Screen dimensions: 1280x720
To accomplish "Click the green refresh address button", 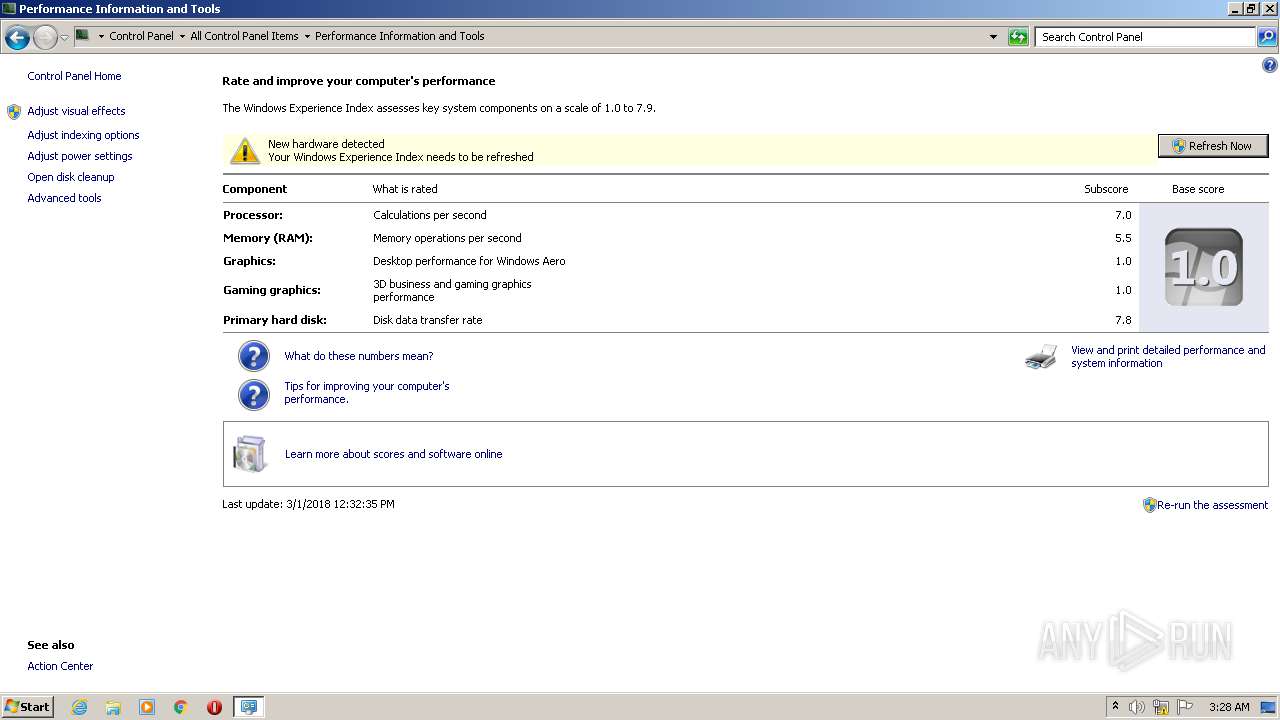I will tap(1018, 37).
